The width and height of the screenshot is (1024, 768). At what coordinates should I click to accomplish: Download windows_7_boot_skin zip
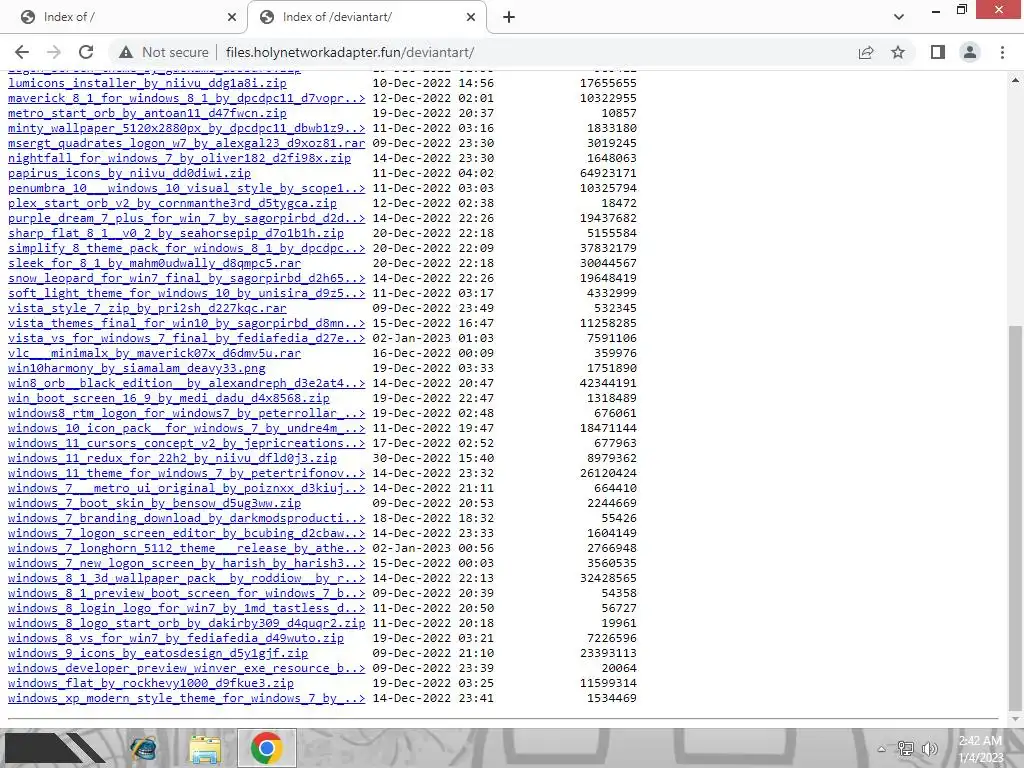[154, 504]
